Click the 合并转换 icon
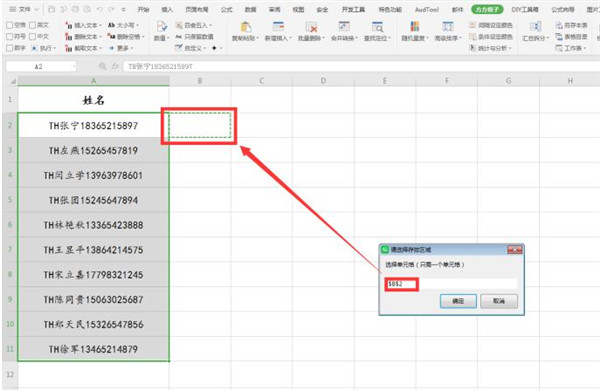 click(x=344, y=27)
